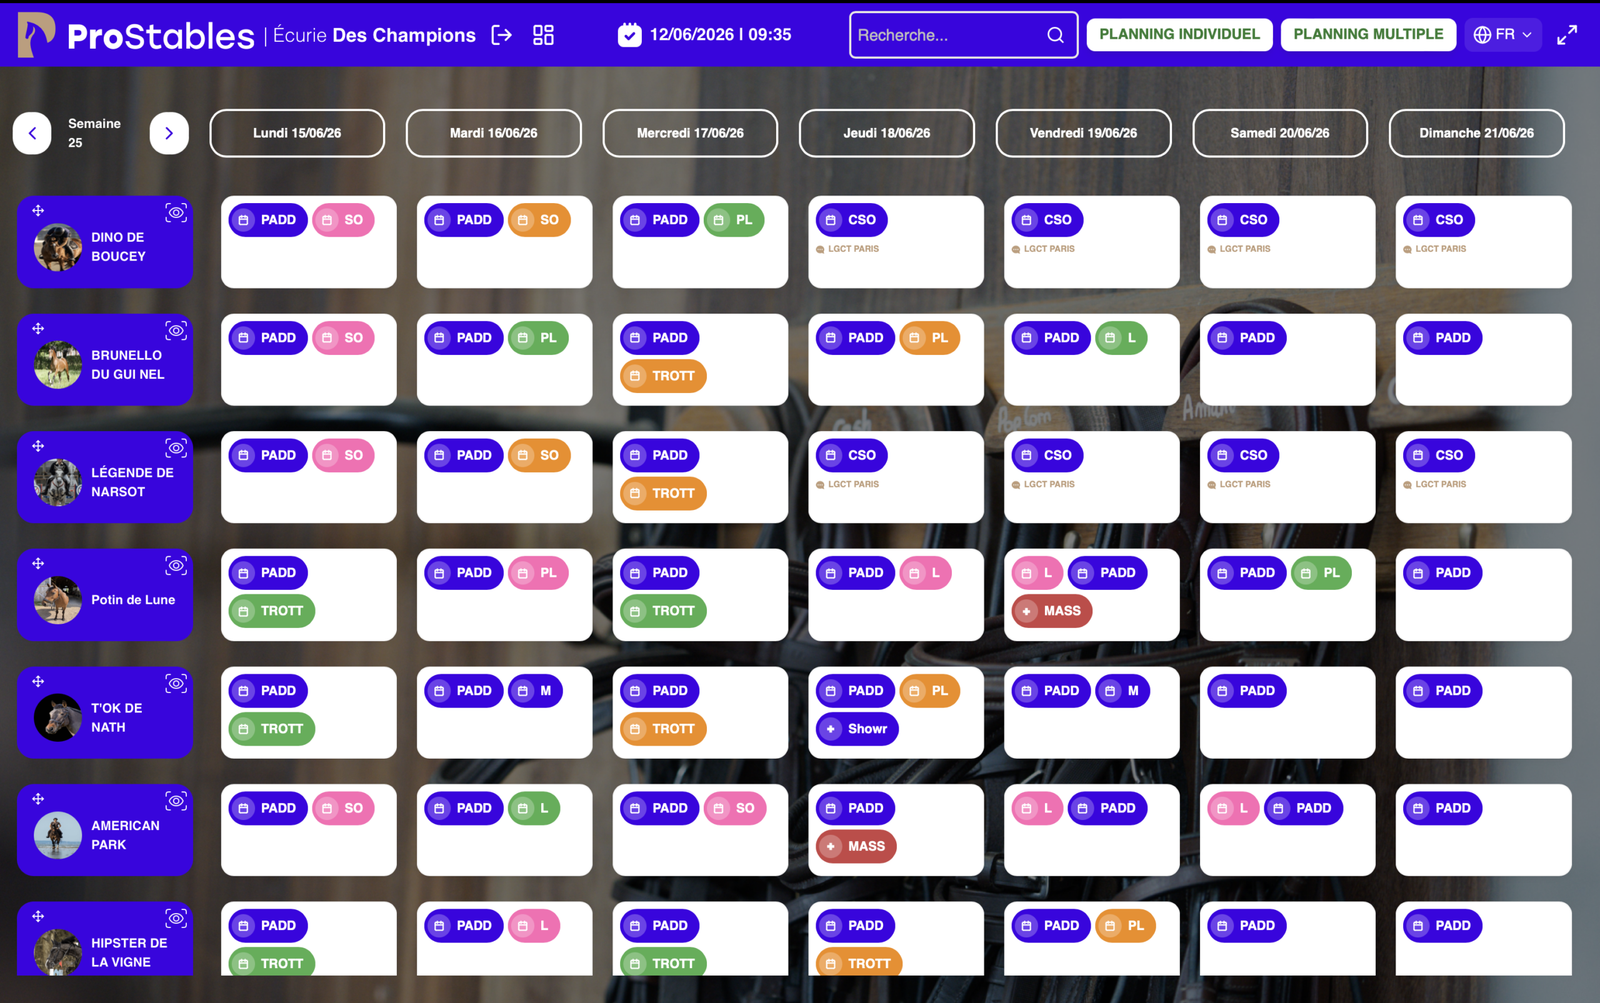Select the Vendredi 19/06/26 day header
This screenshot has height=1003, width=1600.
(x=1084, y=133)
